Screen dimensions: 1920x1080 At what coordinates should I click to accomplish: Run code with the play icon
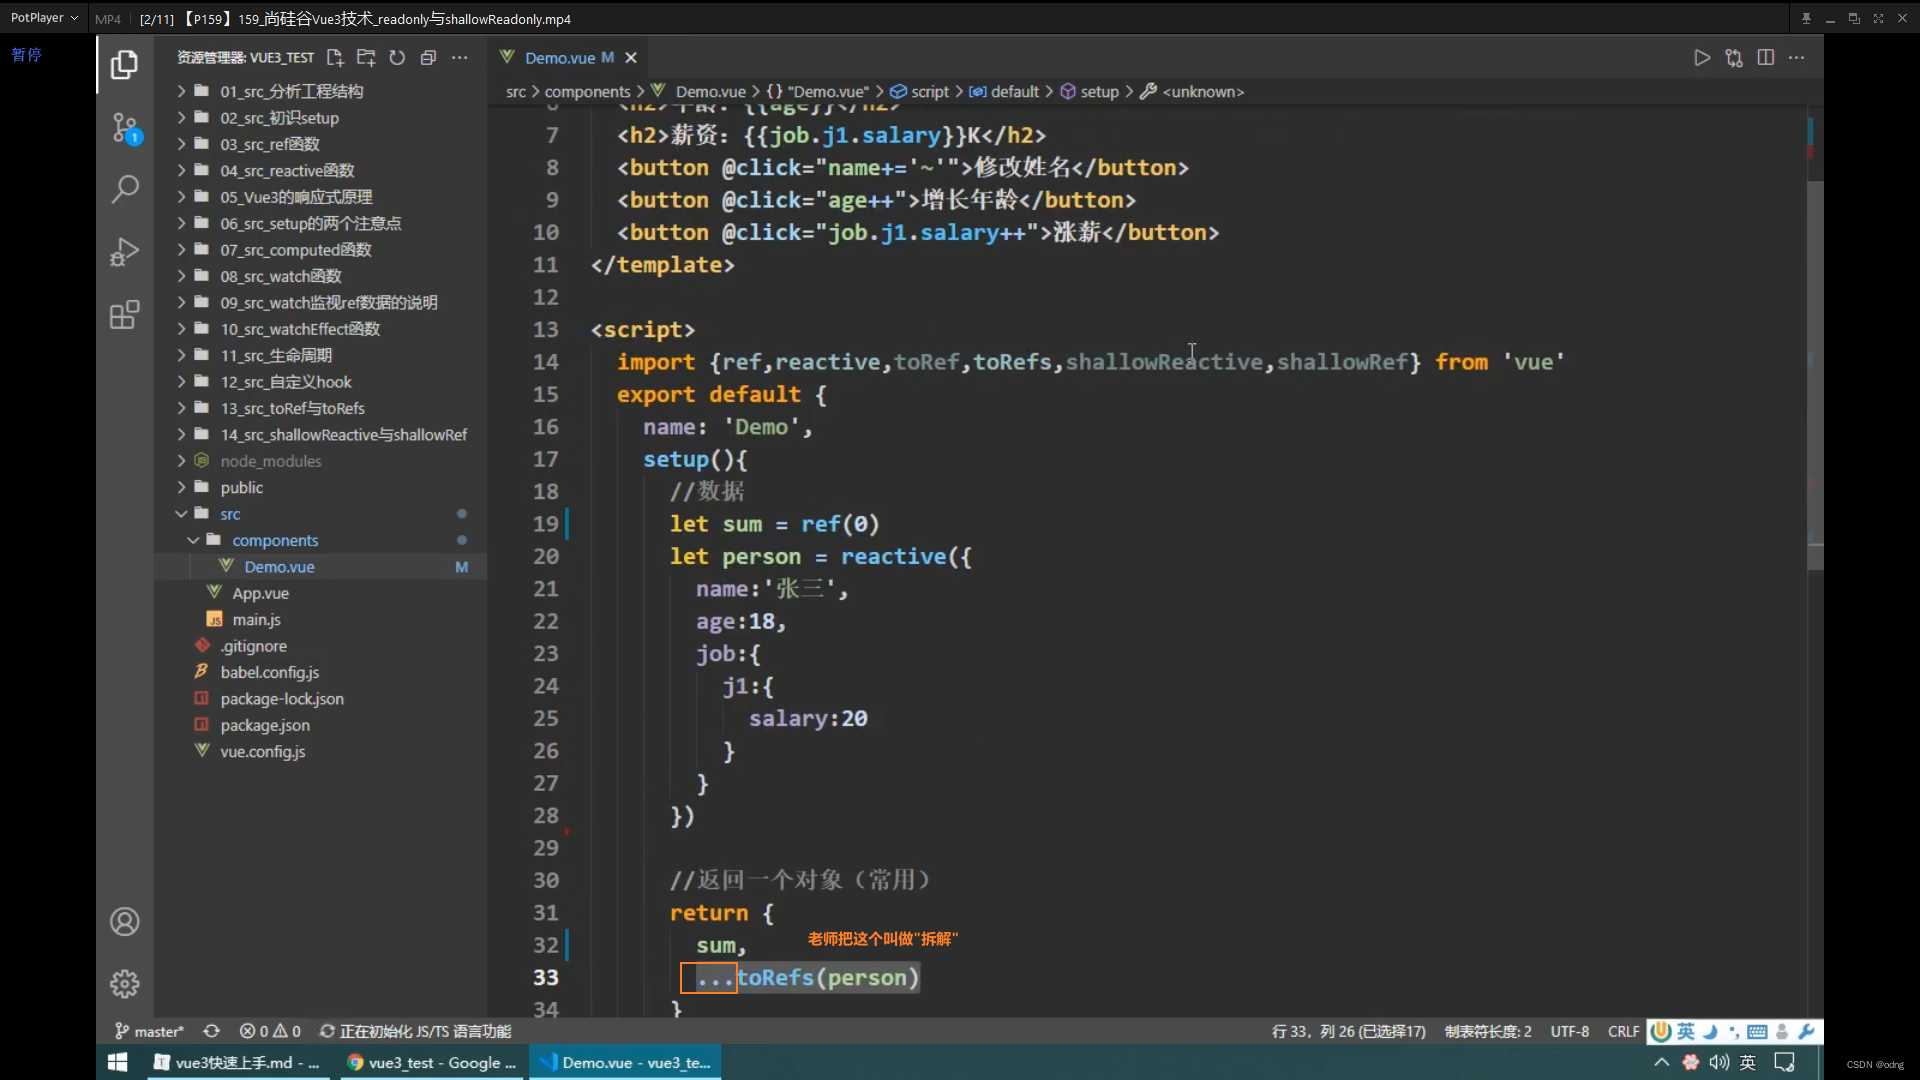(x=1702, y=58)
